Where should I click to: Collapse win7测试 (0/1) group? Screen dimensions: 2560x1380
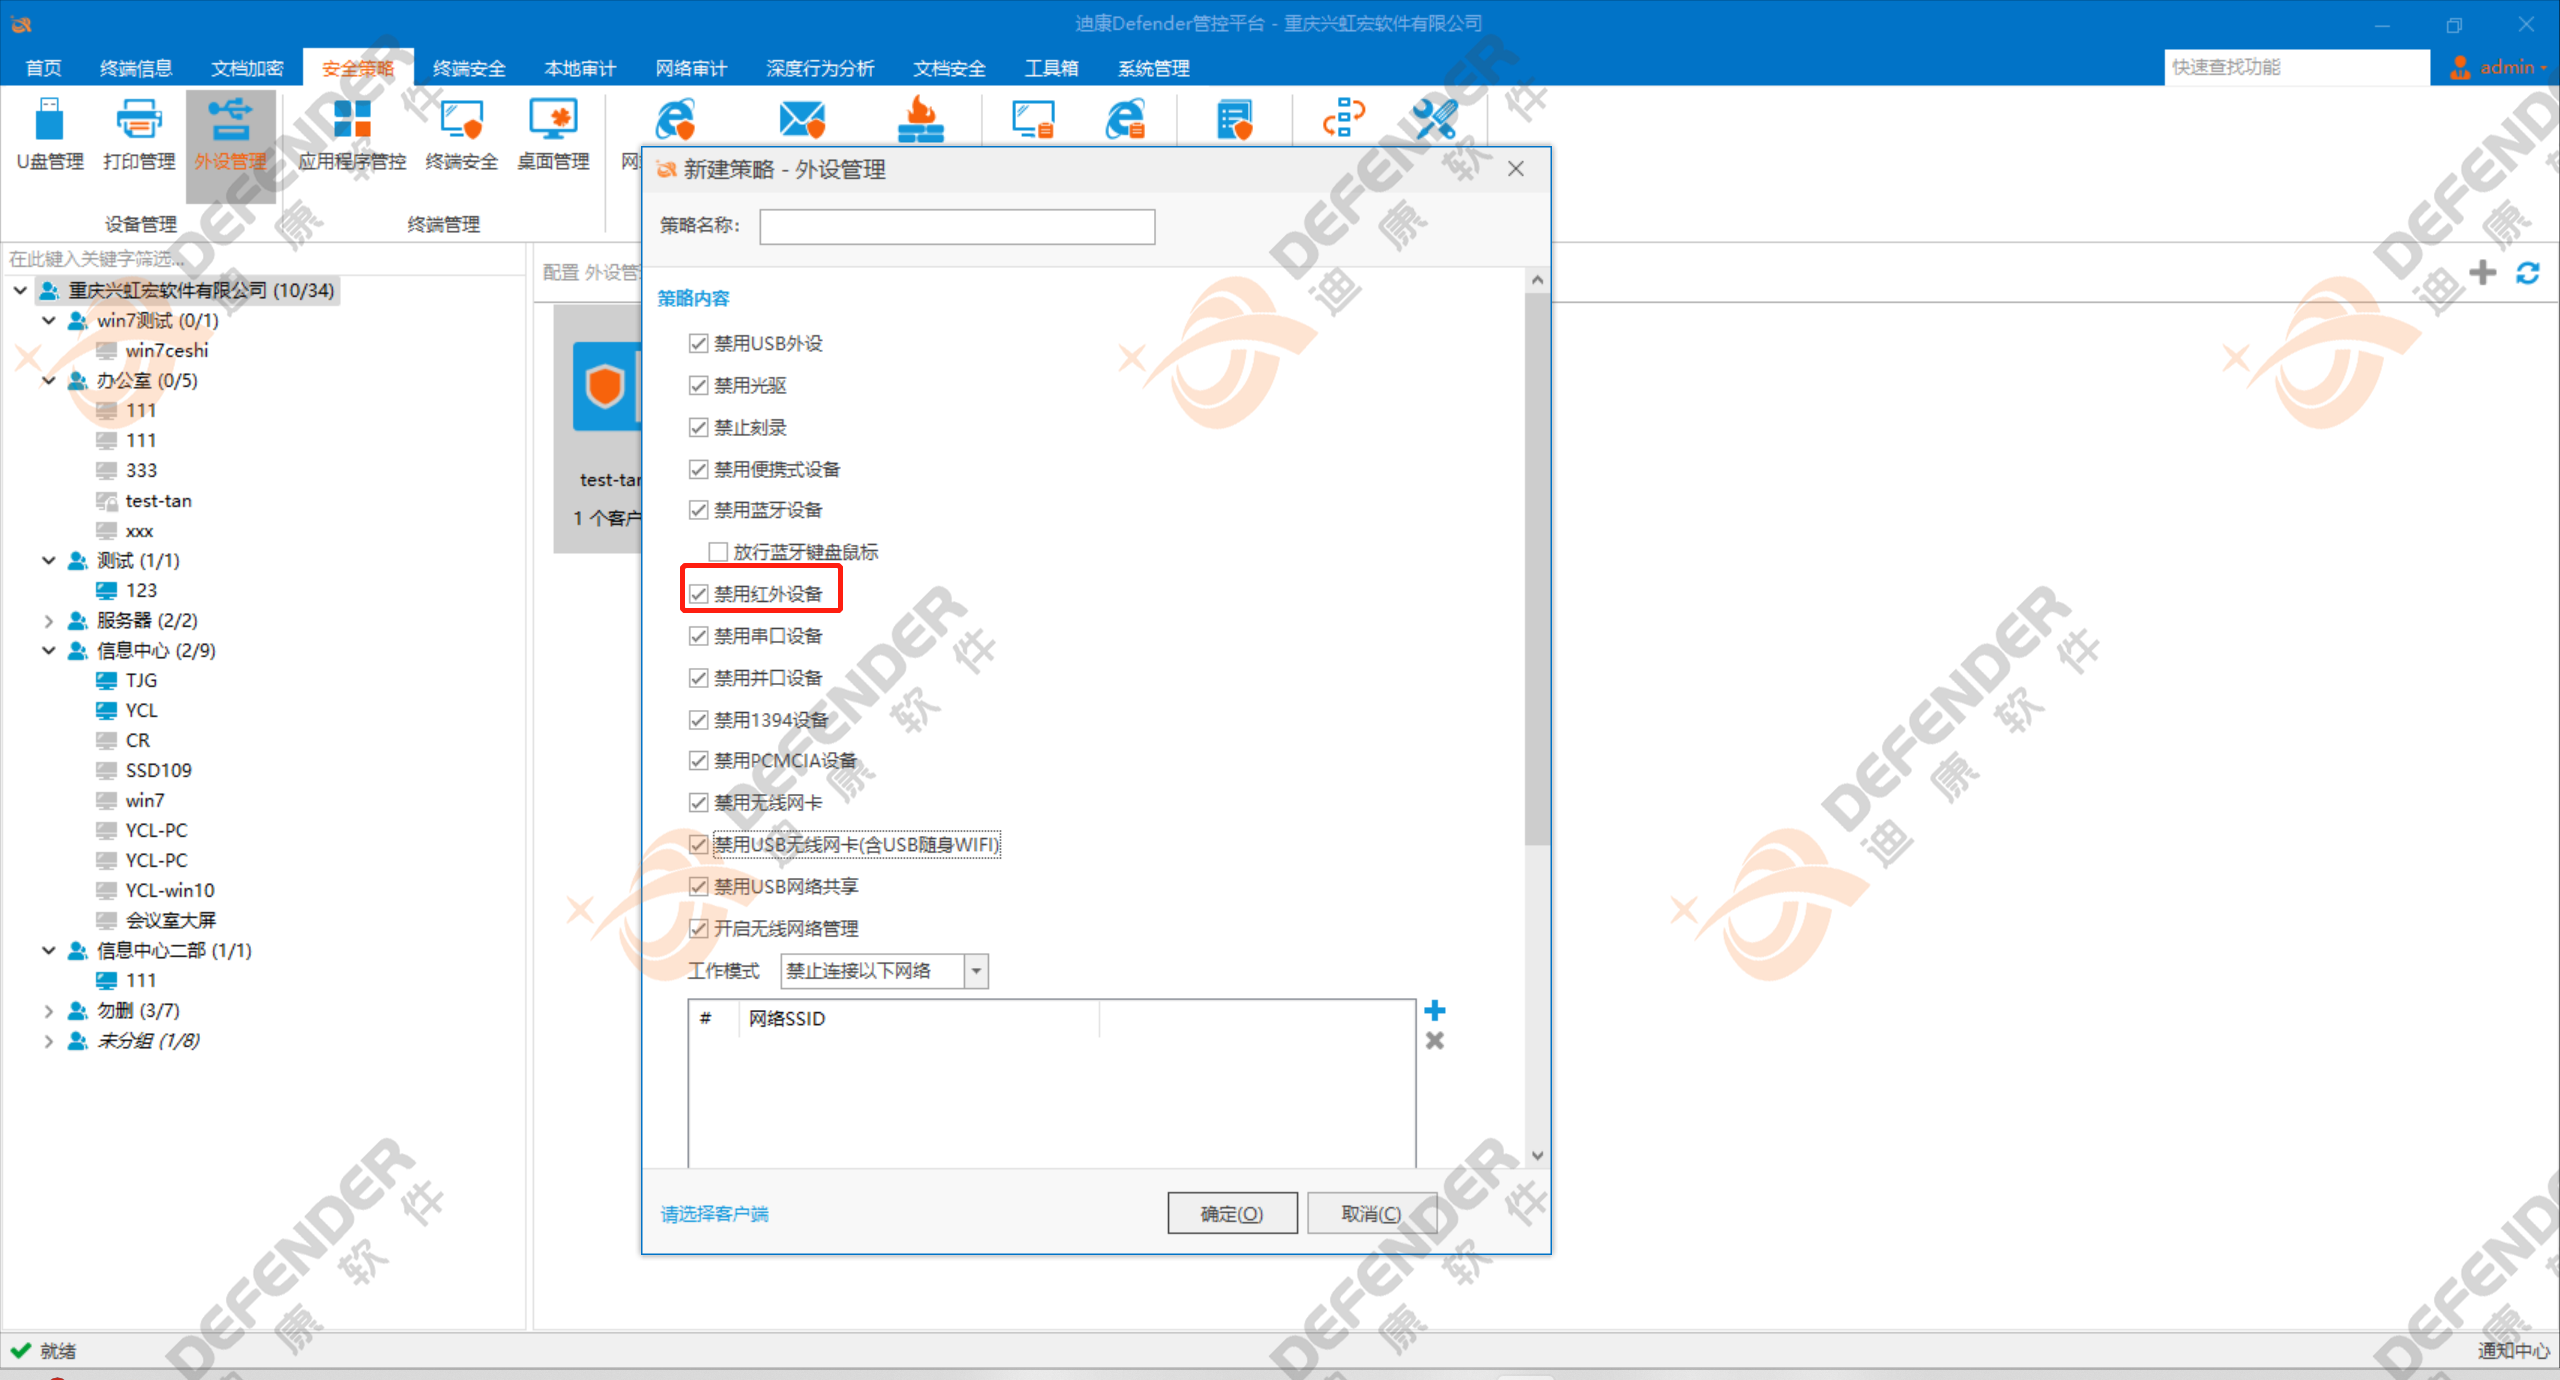point(48,320)
